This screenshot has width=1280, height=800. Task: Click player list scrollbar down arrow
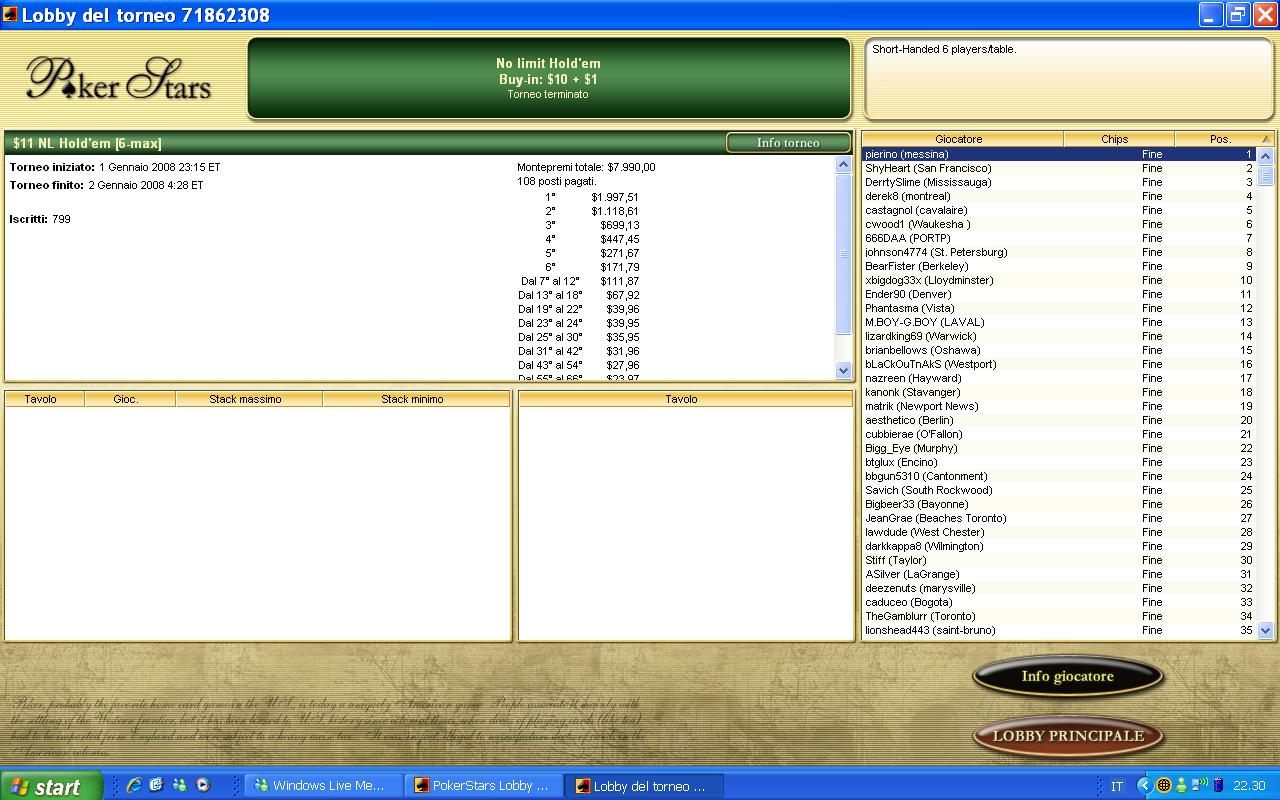(1266, 630)
